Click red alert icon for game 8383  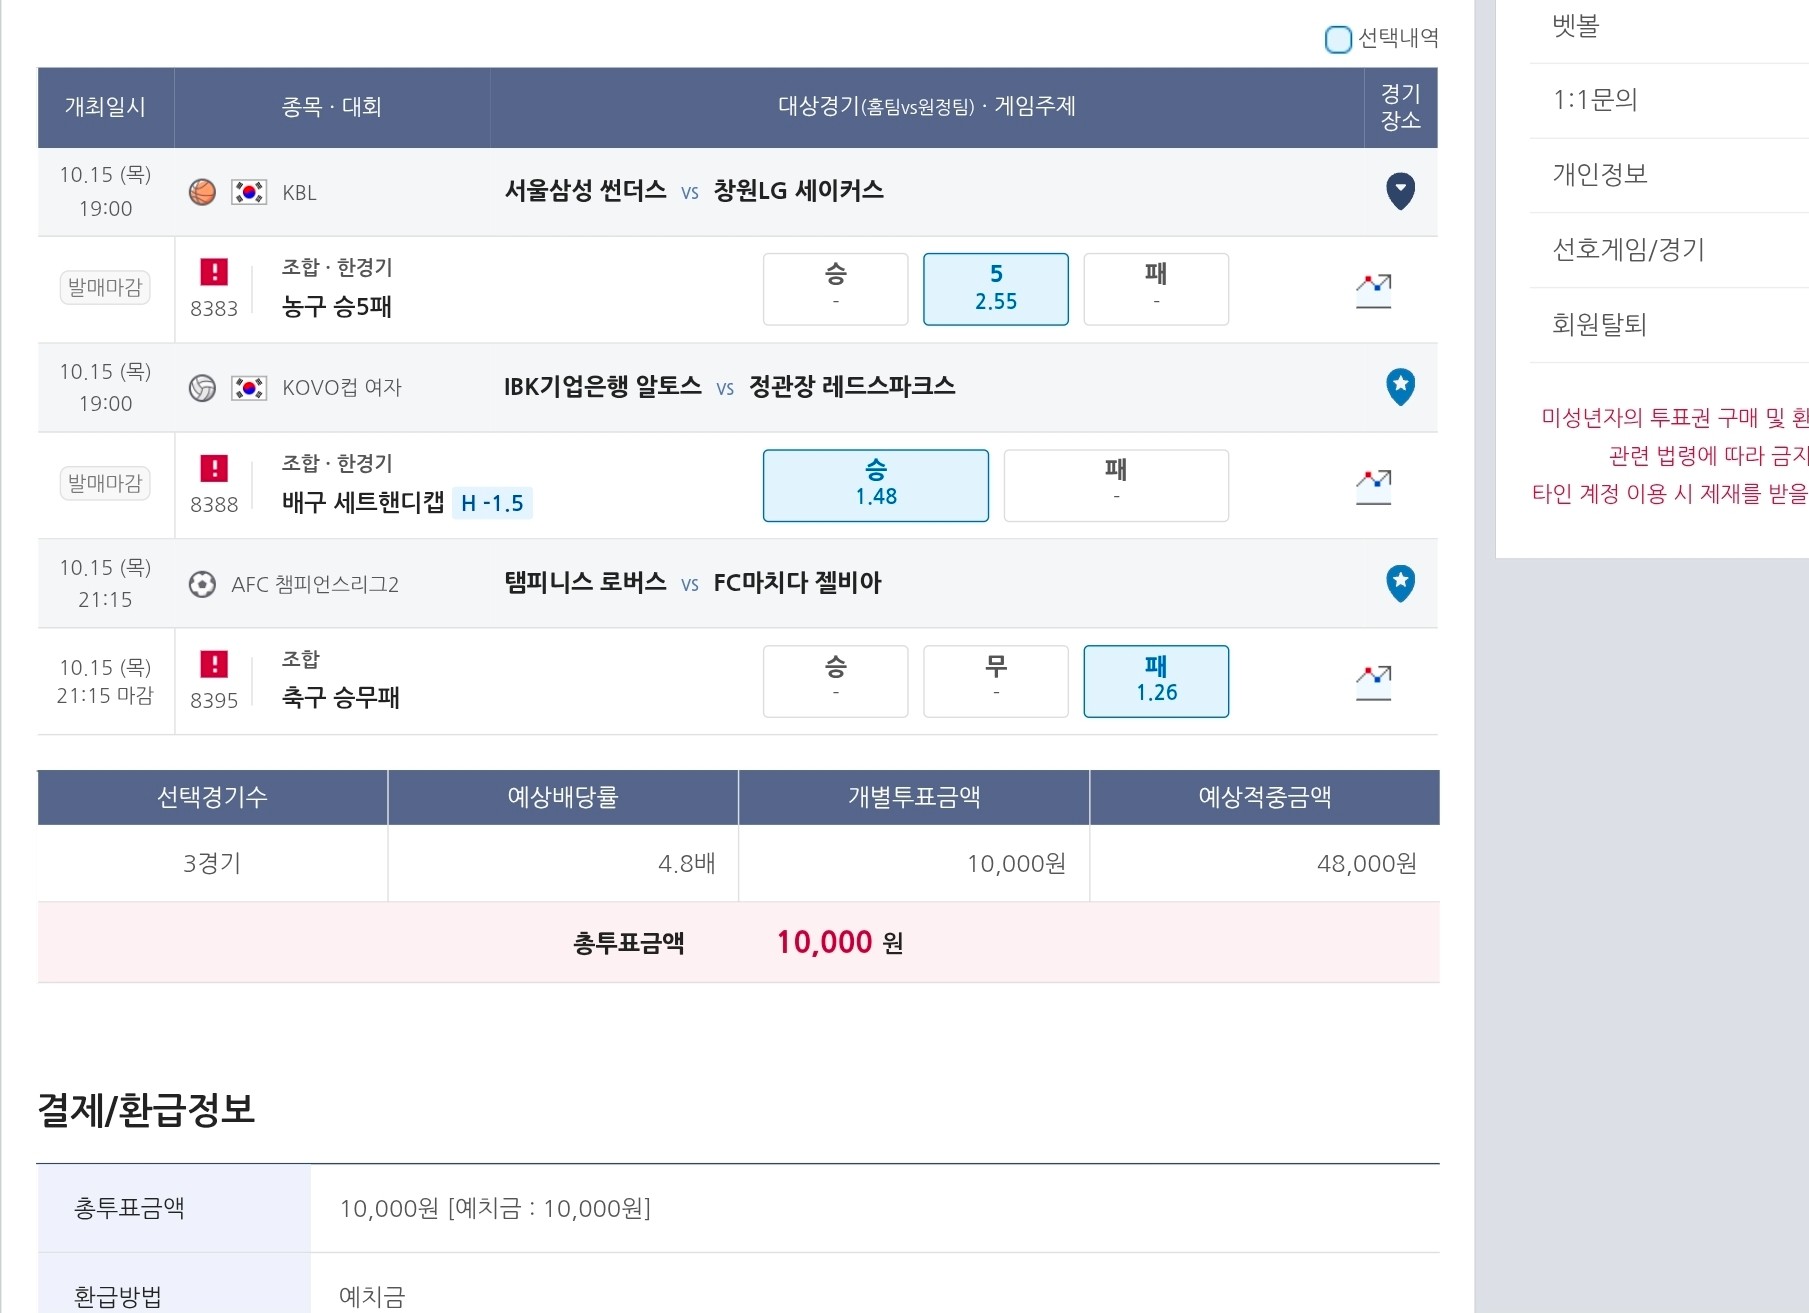click(x=214, y=272)
